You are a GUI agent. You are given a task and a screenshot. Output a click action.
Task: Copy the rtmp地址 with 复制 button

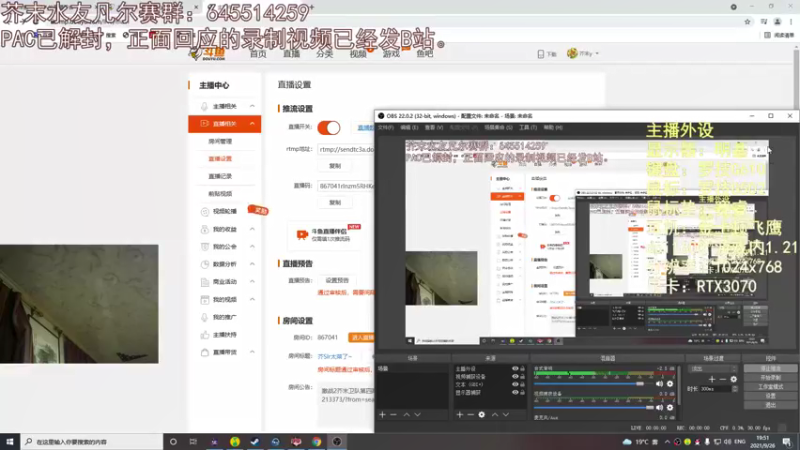tap(335, 166)
